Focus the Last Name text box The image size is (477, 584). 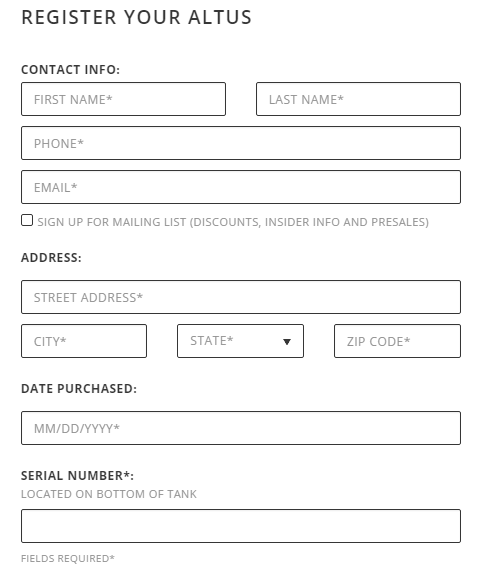(358, 99)
